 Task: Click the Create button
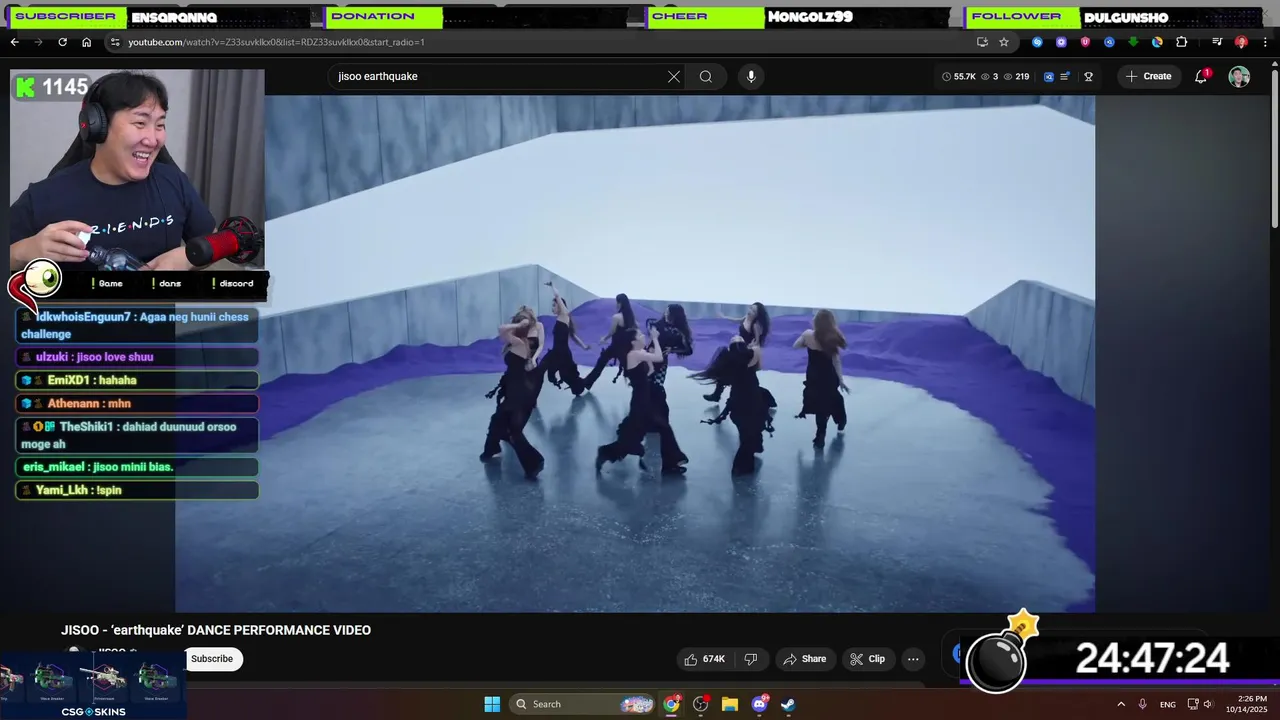pos(1148,76)
